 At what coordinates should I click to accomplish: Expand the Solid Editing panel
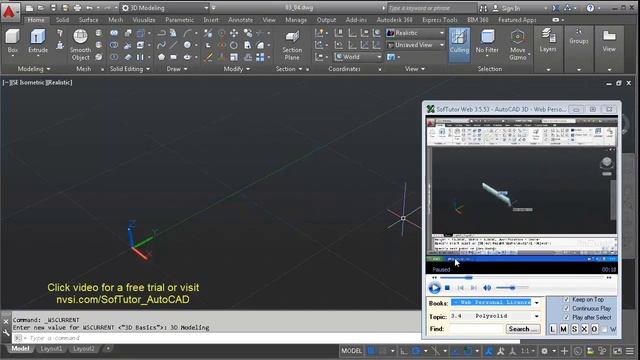tap(129, 69)
